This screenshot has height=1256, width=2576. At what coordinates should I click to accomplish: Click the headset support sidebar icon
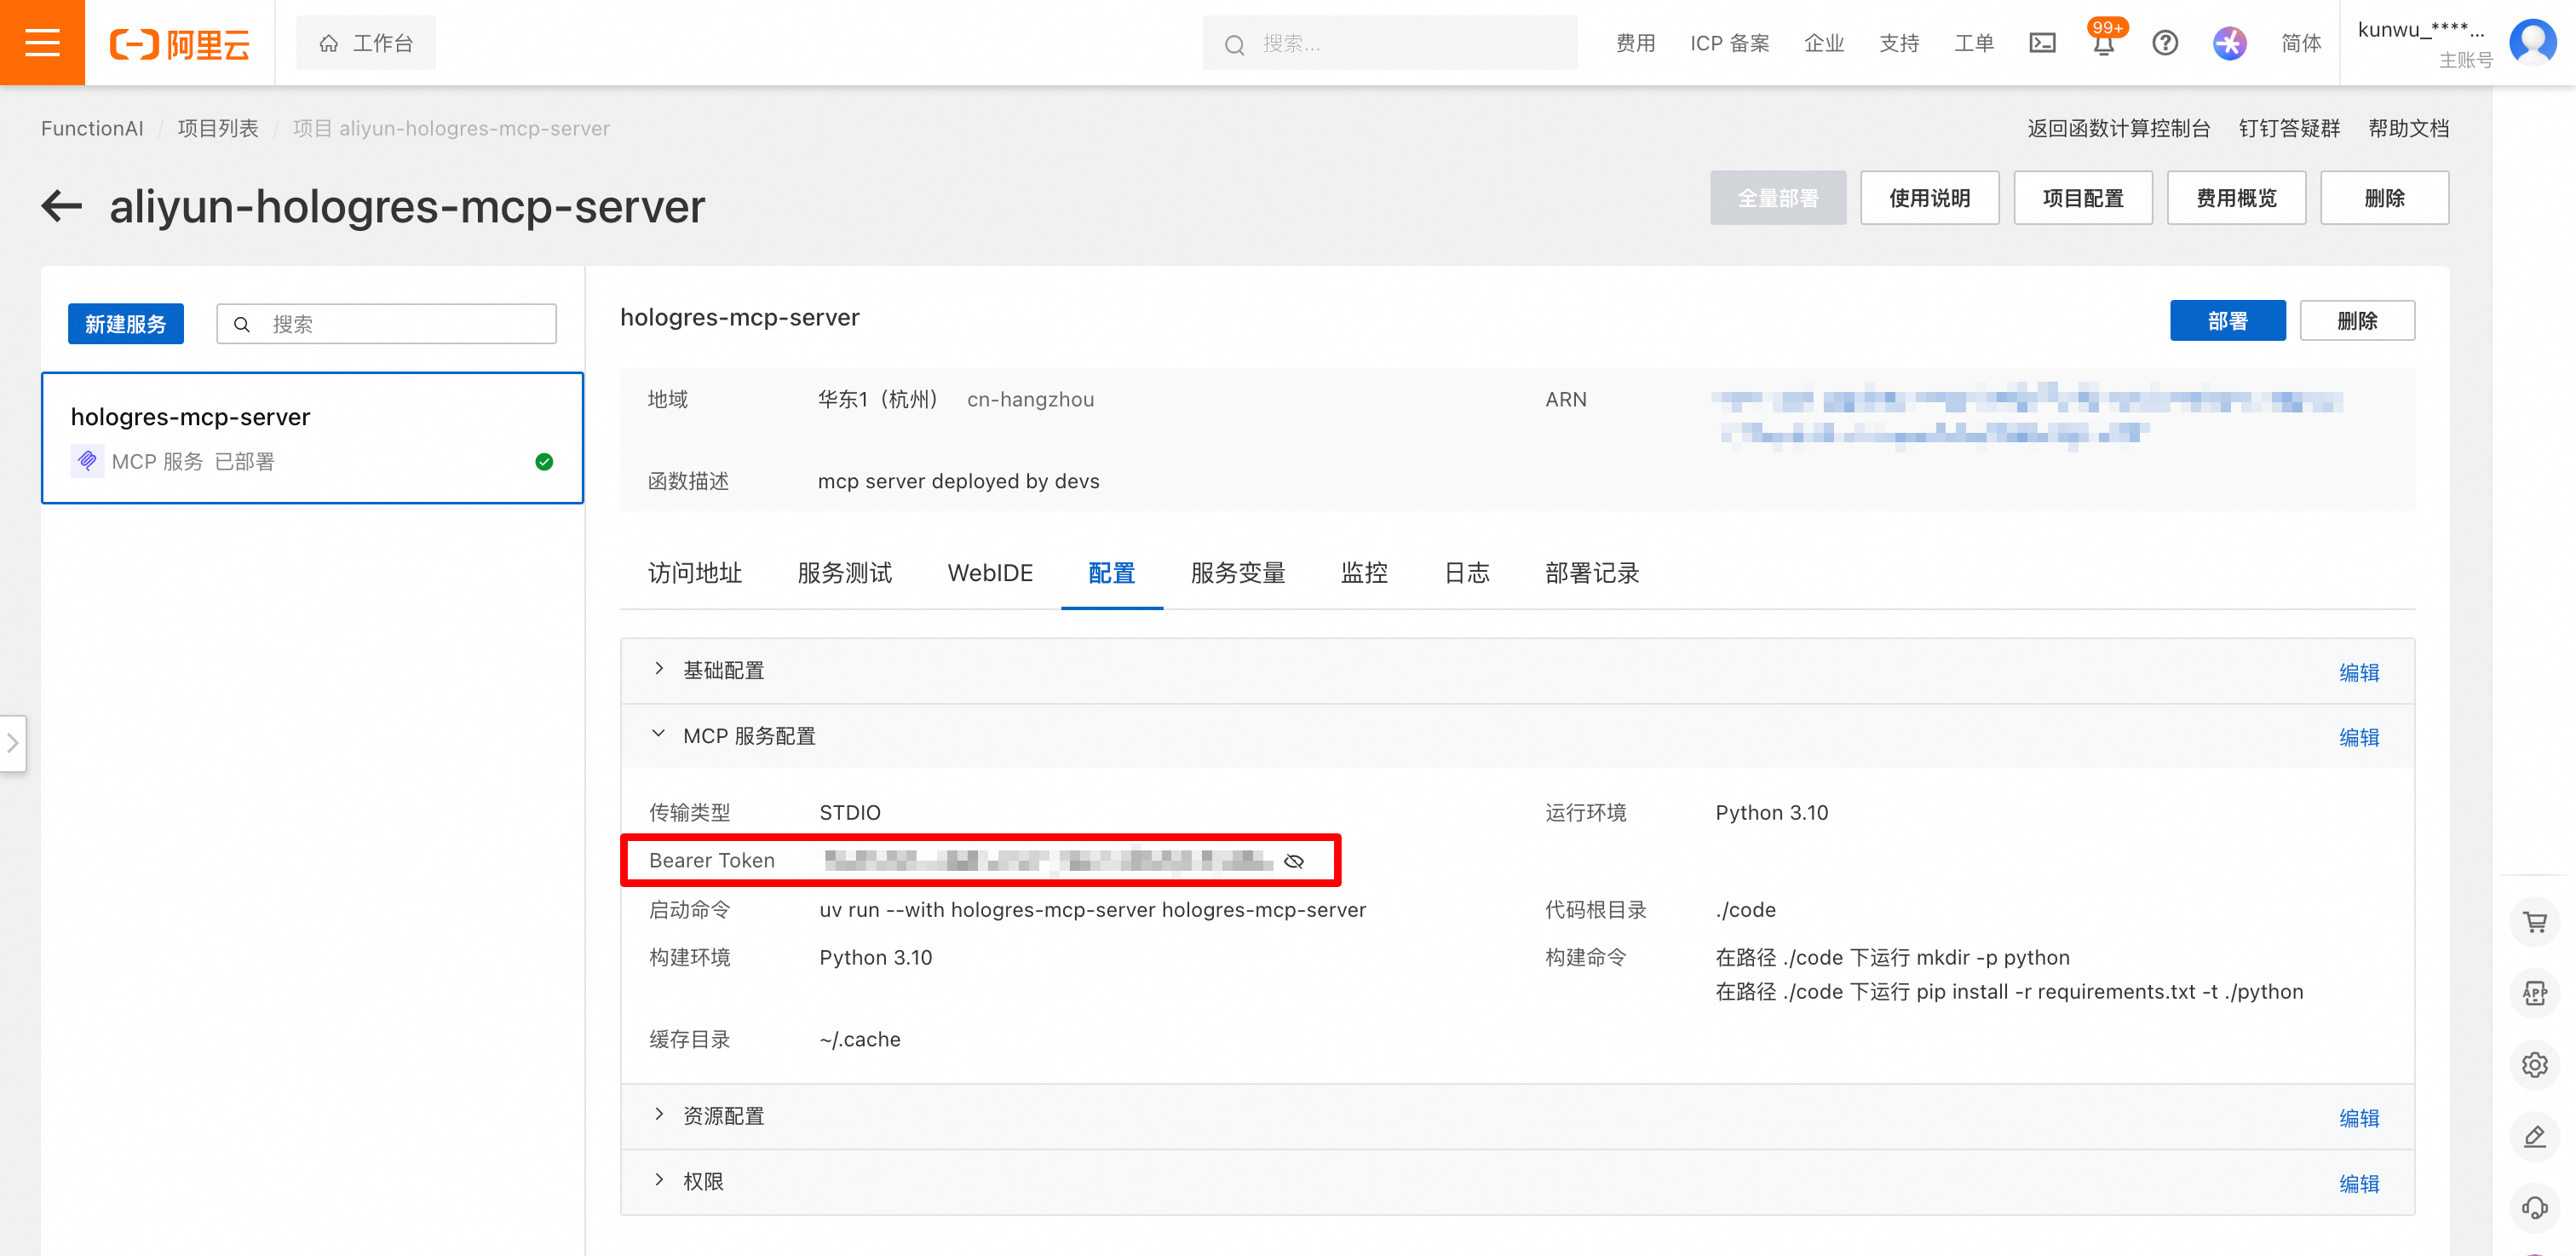2534,1207
